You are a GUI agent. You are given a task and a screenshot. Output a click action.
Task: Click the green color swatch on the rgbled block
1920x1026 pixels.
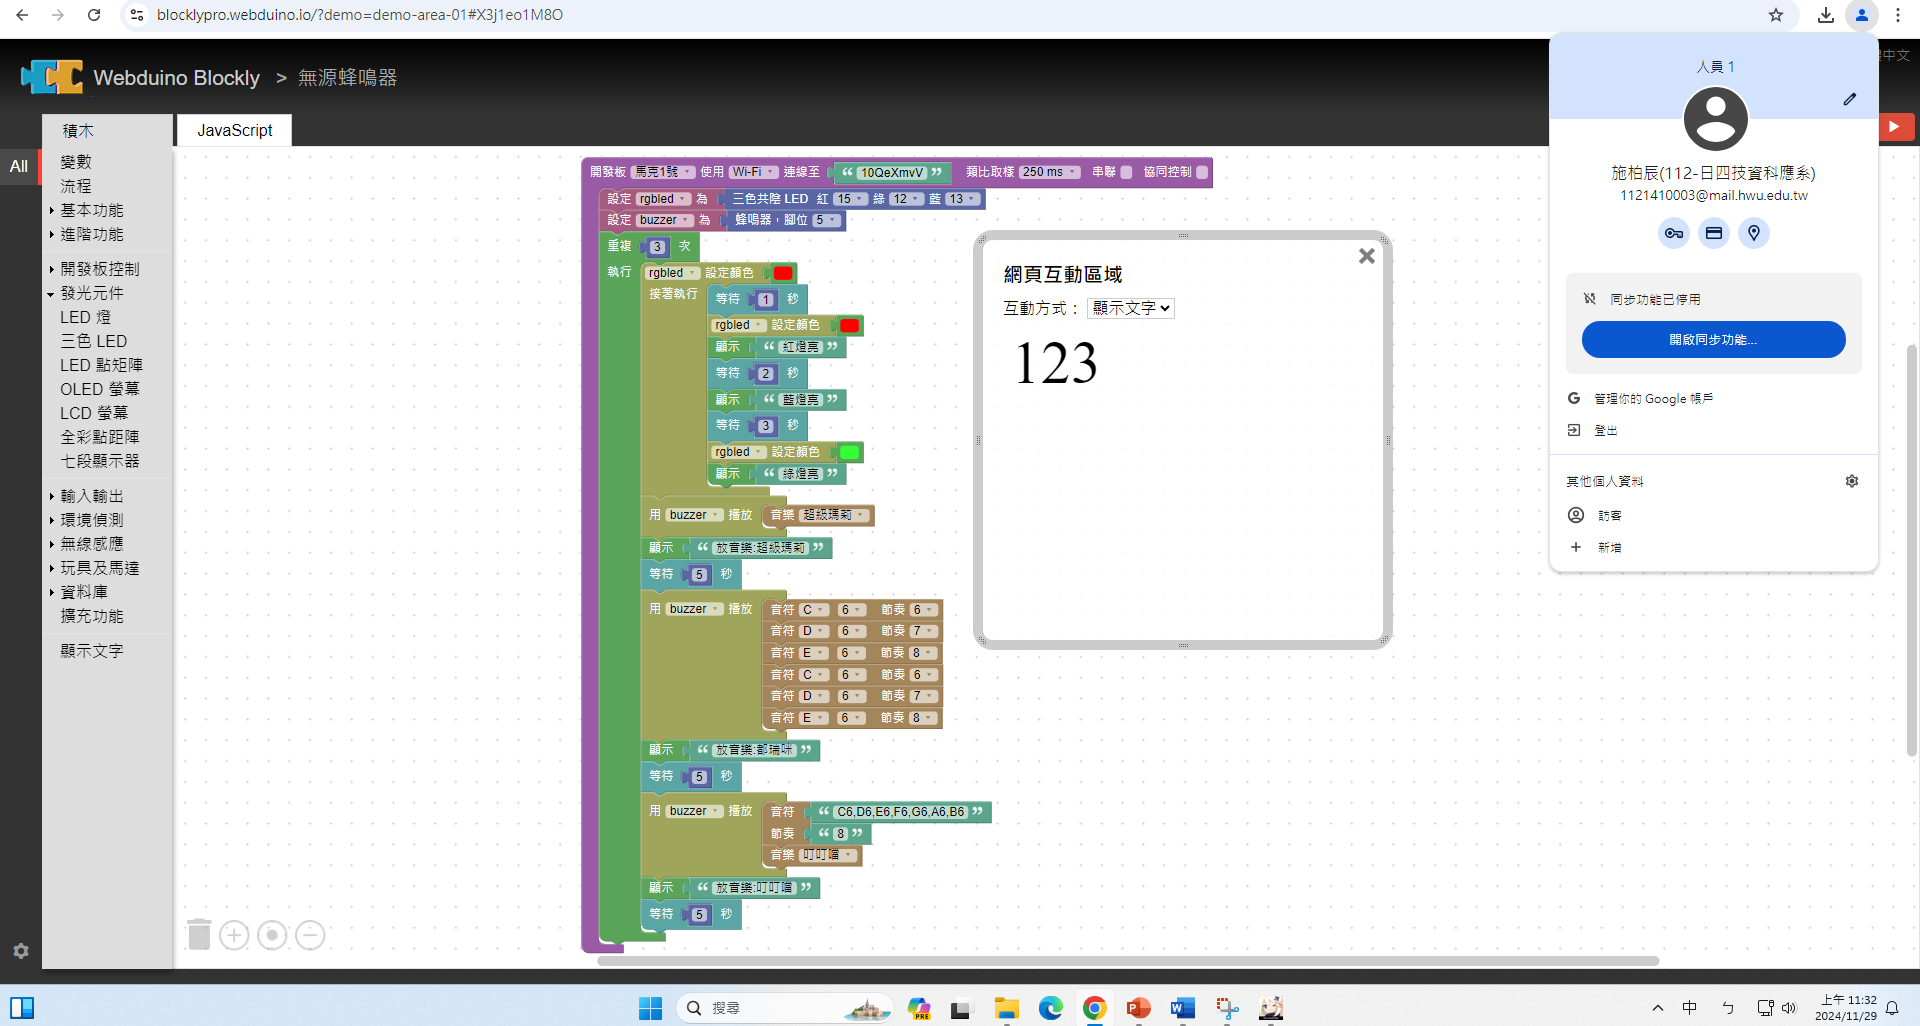click(849, 452)
